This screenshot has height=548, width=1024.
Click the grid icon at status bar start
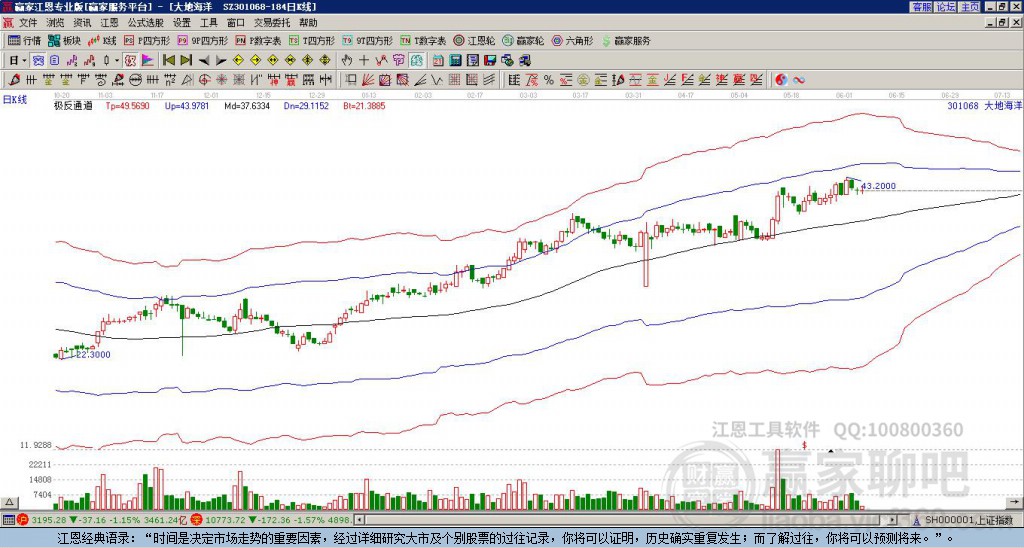click(x=8, y=520)
